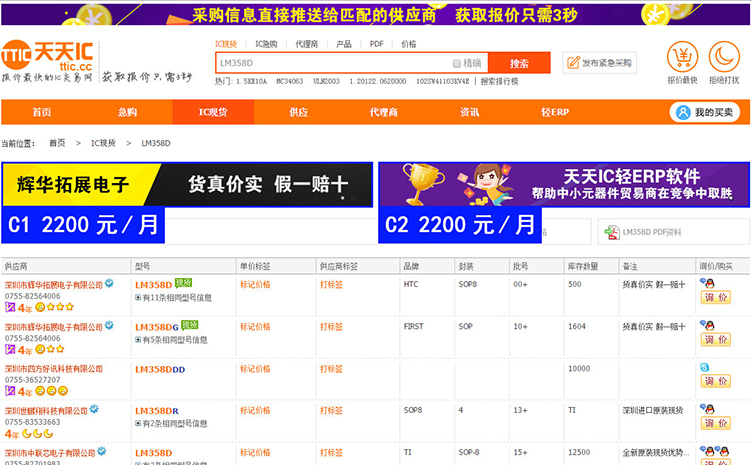This screenshot has height=465, width=752.
Task: Open 首页 in the orange navigation bar
Action: pyautogui.click(x=42, y=112)
